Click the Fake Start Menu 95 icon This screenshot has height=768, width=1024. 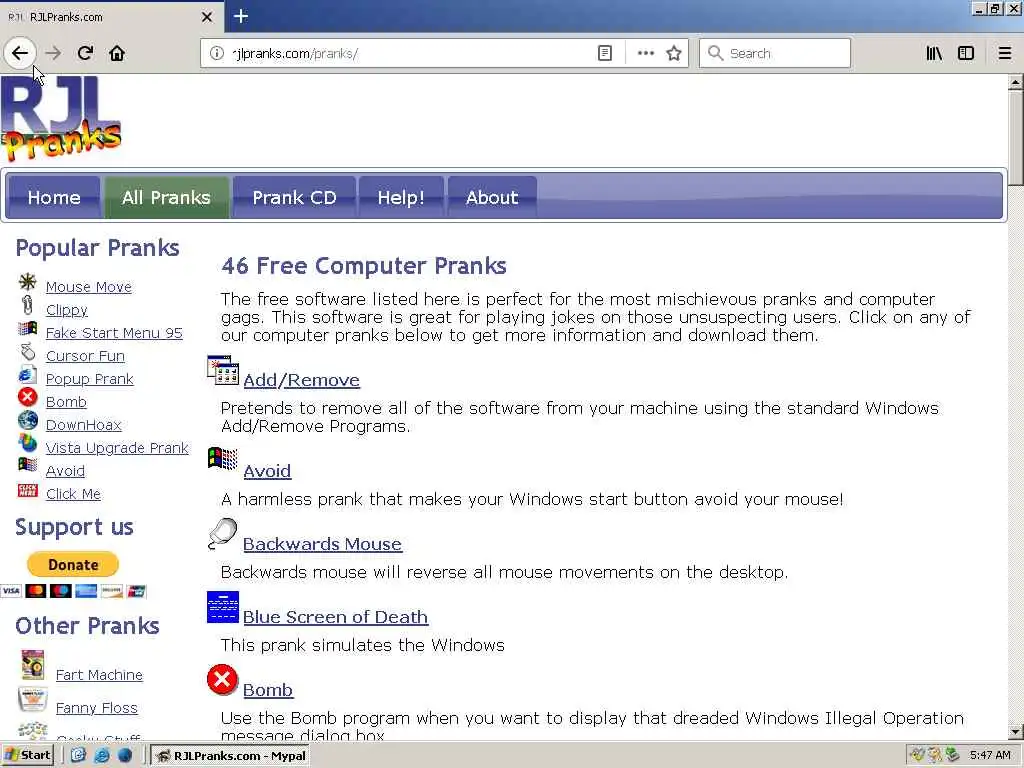[x=27, y=328]
